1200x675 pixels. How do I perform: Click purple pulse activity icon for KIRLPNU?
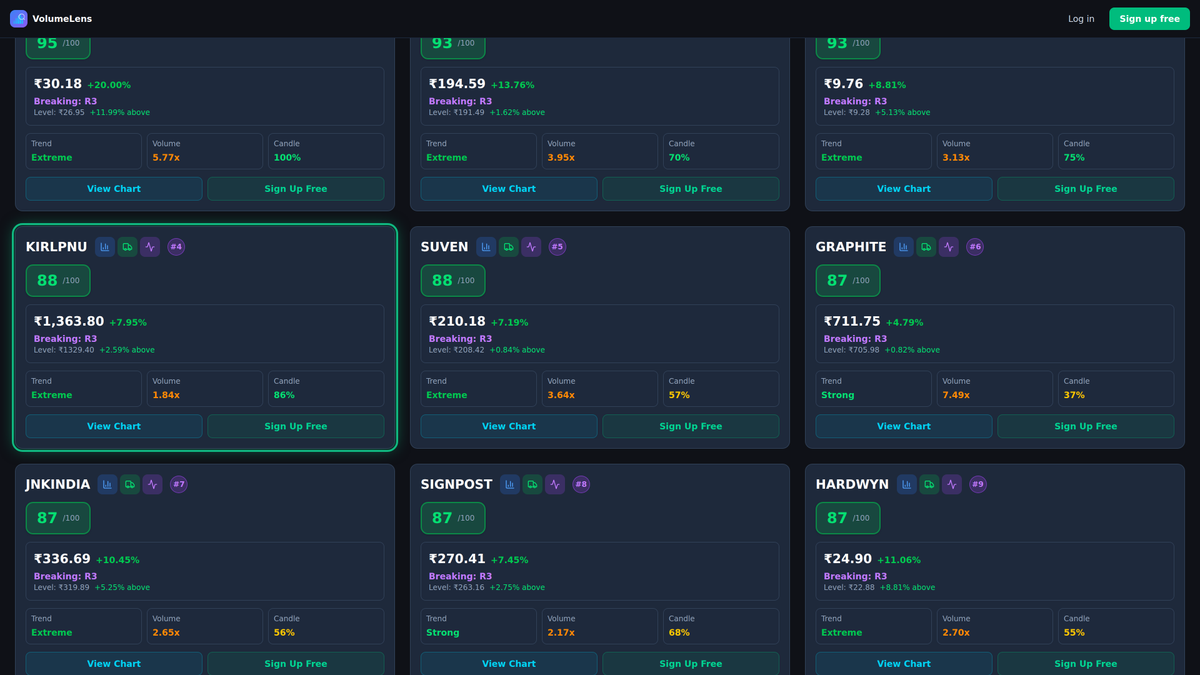click(x=150, y=247)
